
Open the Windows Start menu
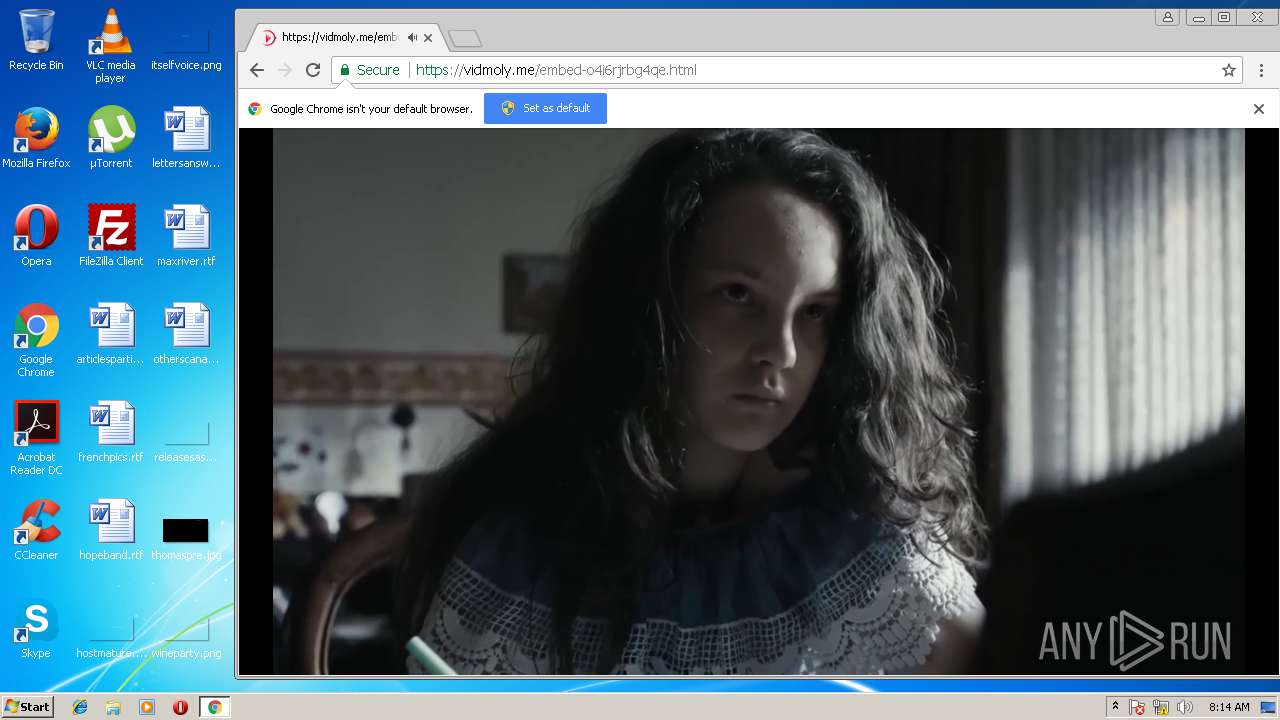tap(27, 707)
